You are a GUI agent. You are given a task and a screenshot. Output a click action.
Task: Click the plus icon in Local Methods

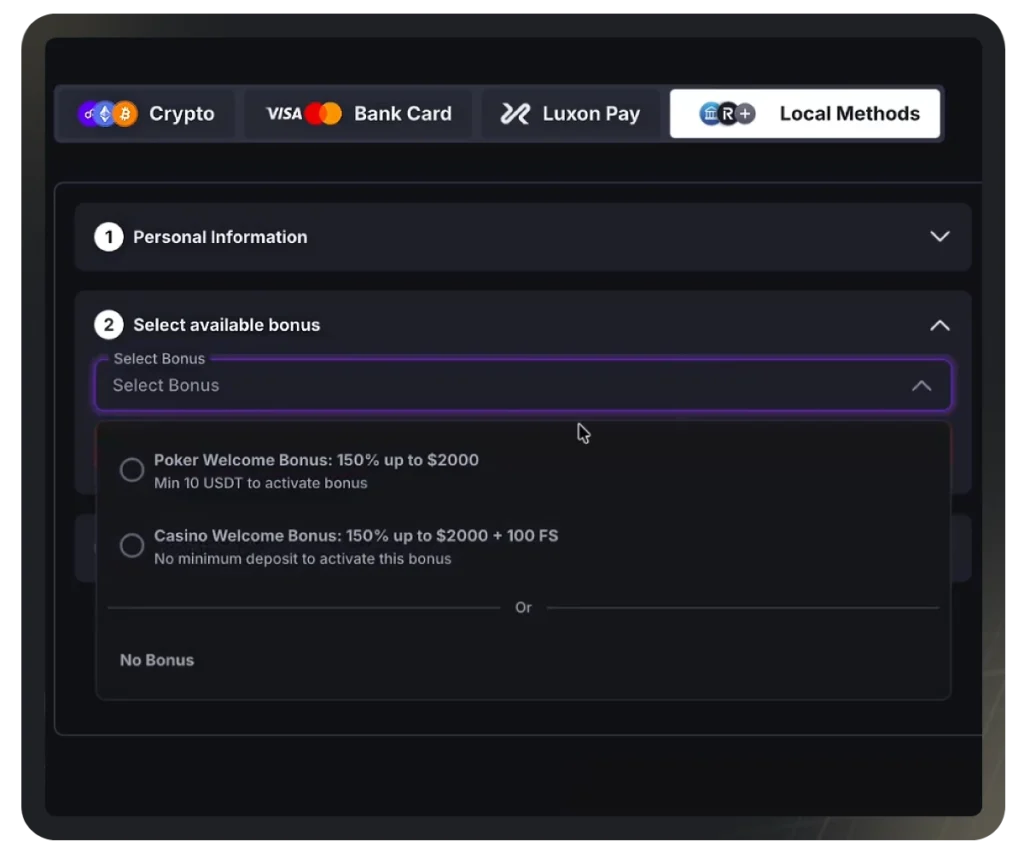(744, 114)
